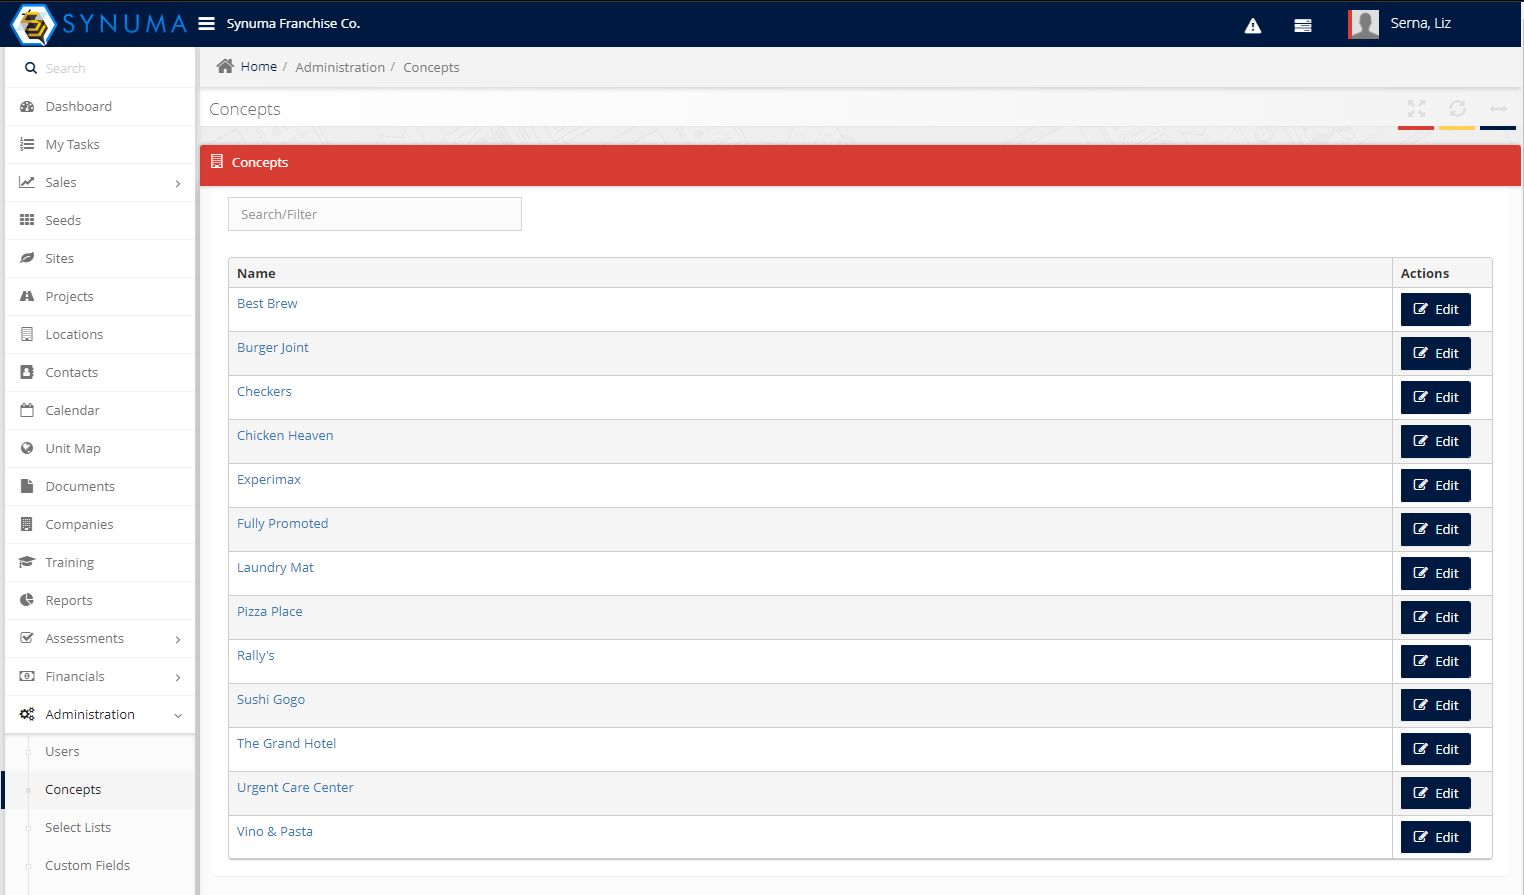Viewport: 1524px width, 895px height.
Task: Click the Home breadcrumb link
Action: [259, 66]
